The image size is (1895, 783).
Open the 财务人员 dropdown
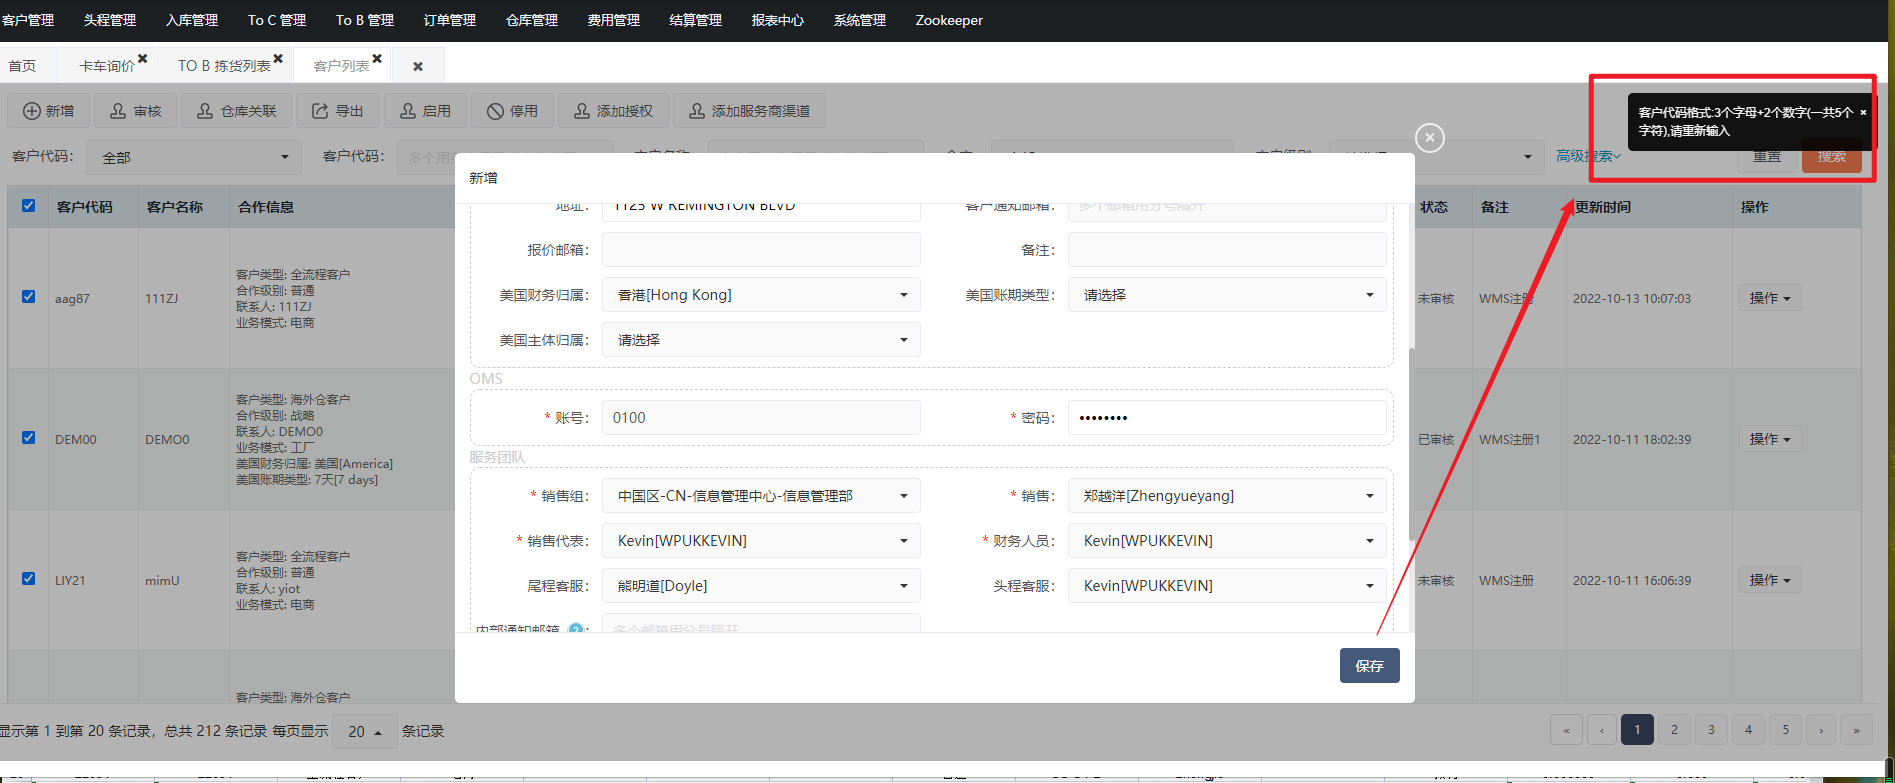click(x=1227, y=541)
